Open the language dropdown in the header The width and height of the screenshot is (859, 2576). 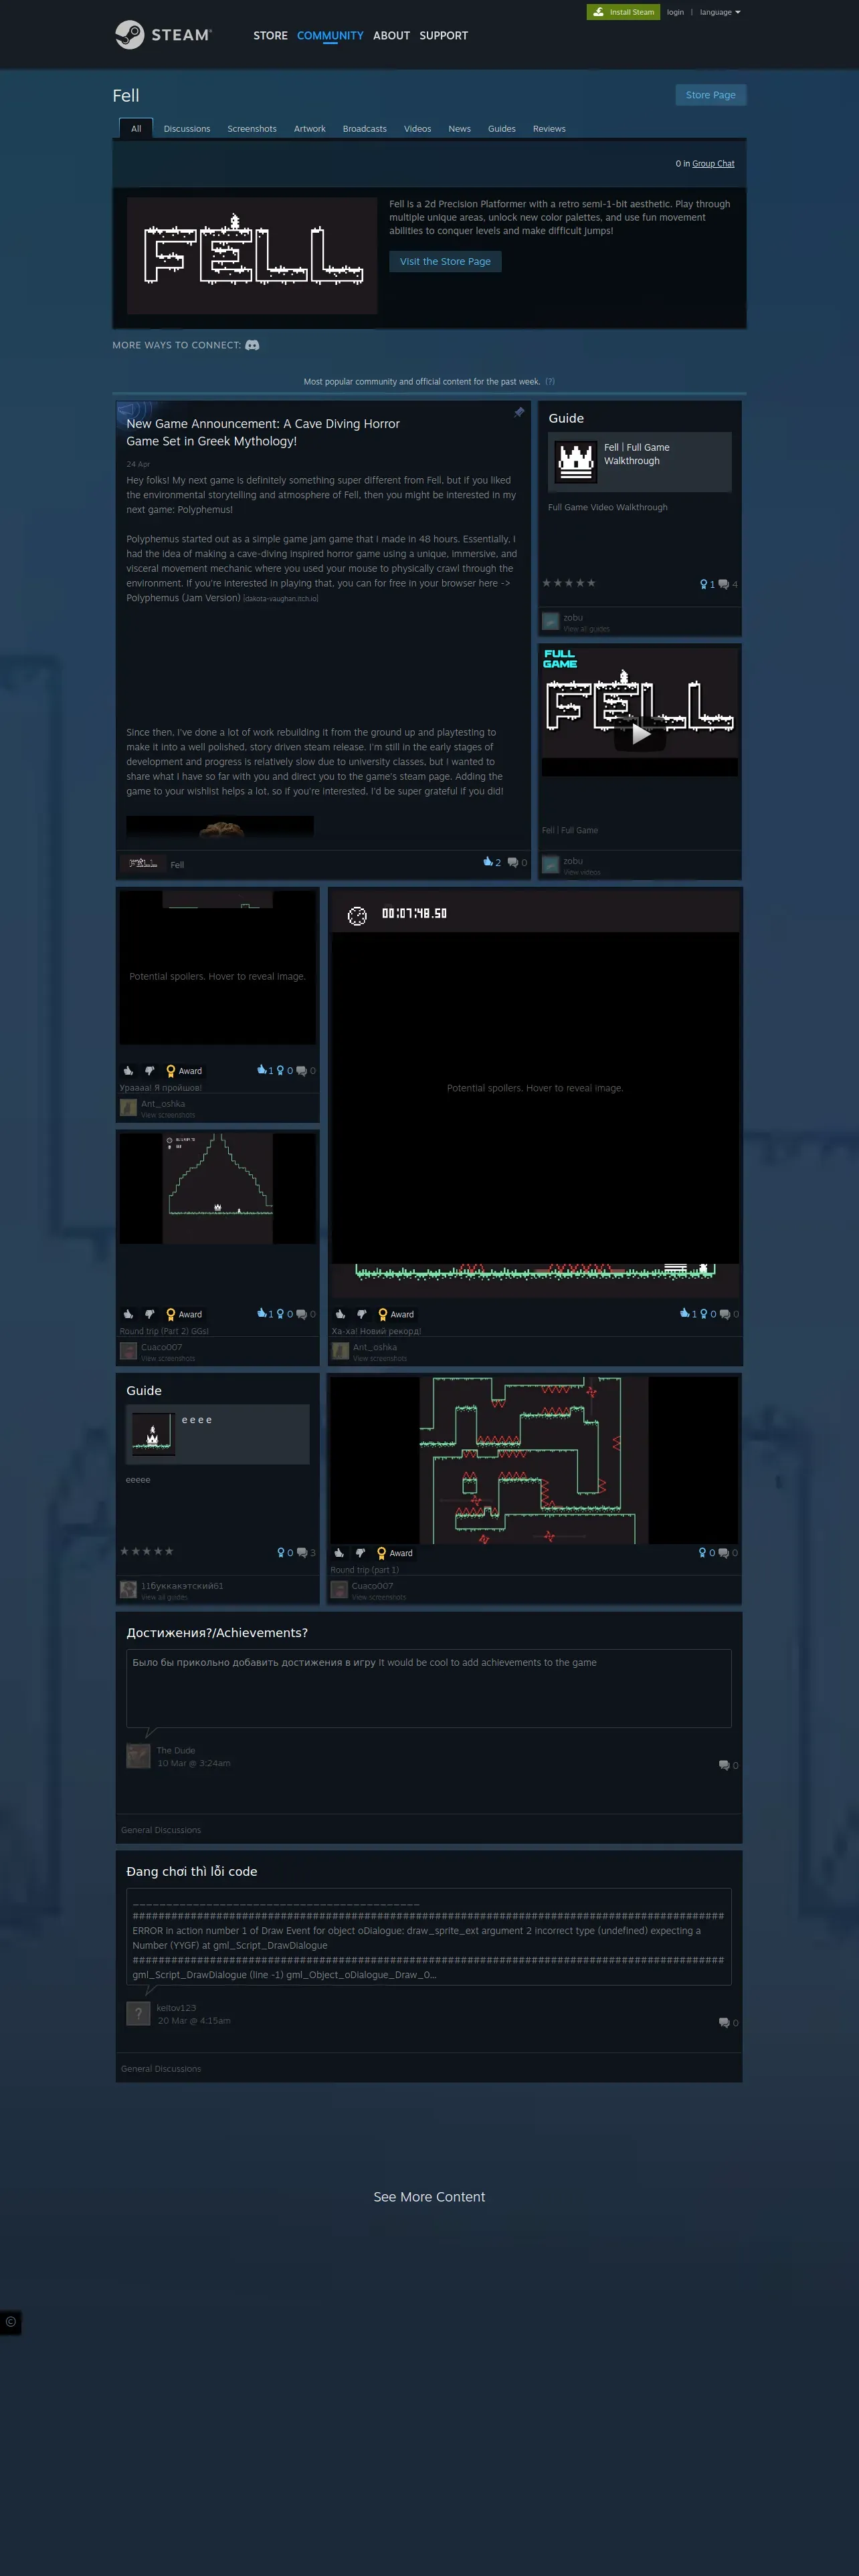[x=720, y=12]
